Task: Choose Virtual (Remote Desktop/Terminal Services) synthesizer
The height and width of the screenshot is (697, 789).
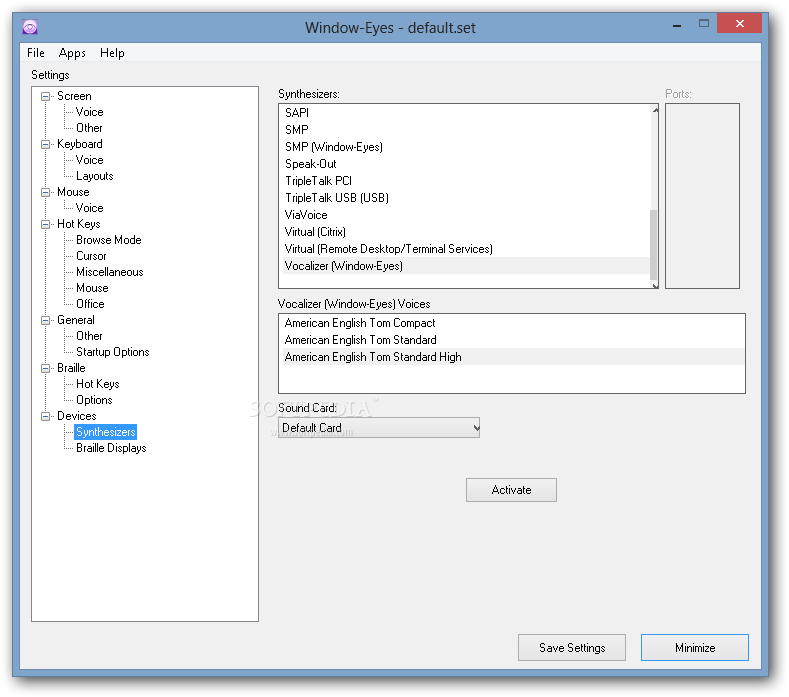Action: pos(465,249)
